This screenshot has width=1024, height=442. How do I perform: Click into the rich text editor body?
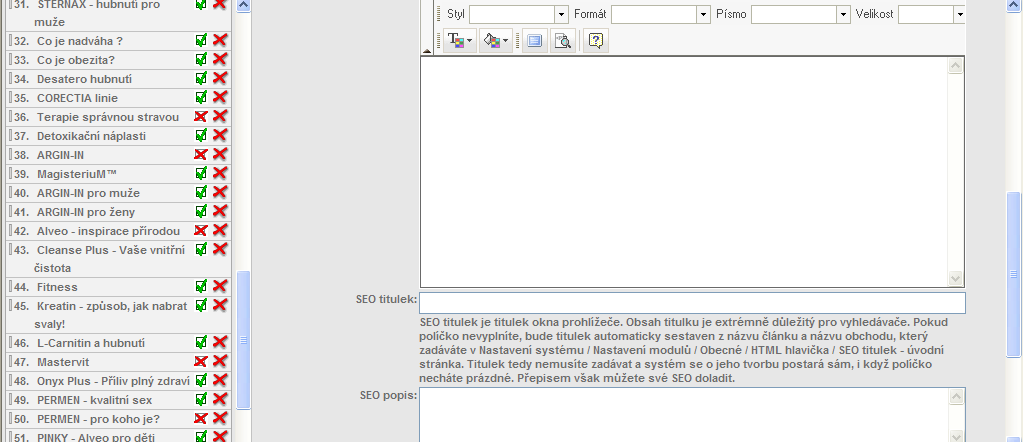coord(684,172)
